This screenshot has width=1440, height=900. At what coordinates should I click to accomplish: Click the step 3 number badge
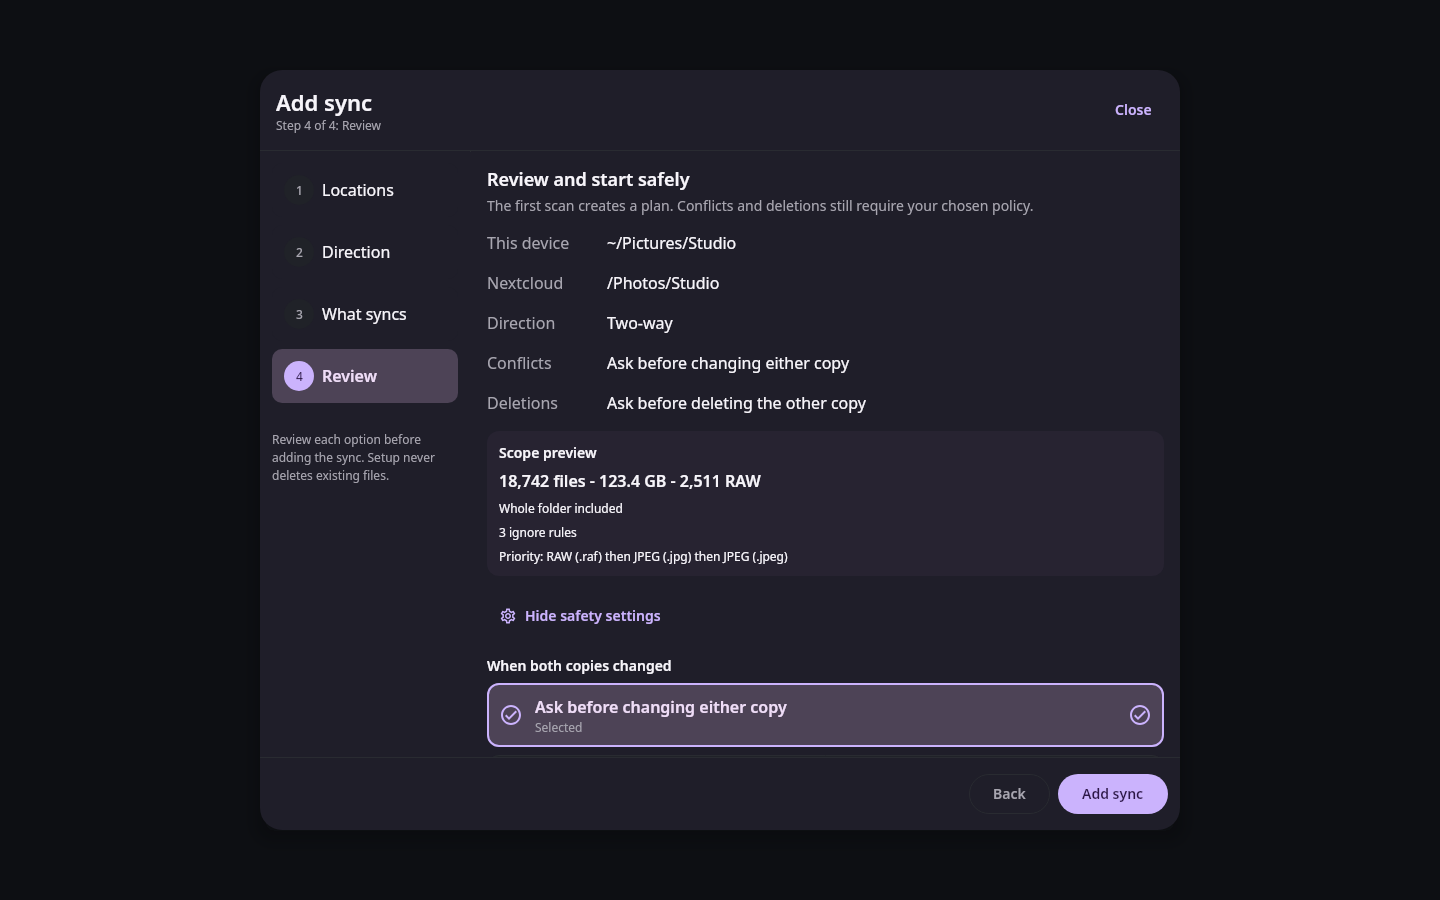tap(299, 314)
